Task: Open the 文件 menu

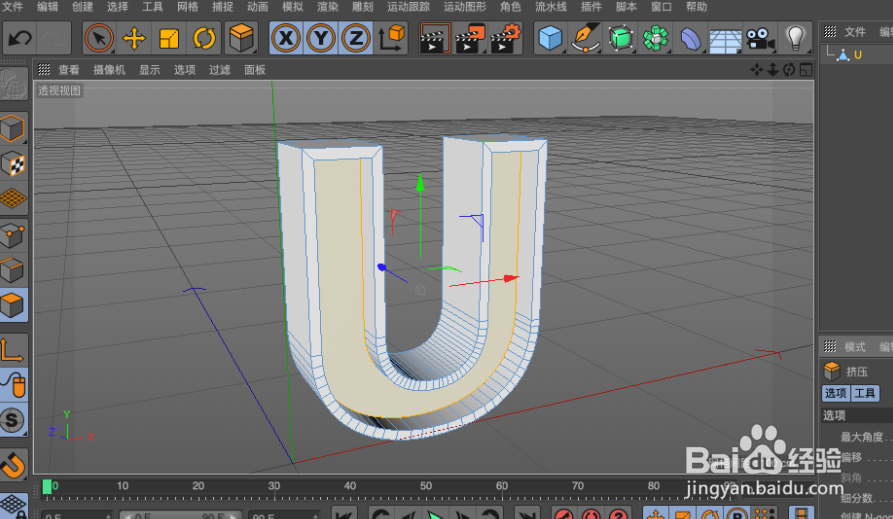Action: [x=13, y=7]
